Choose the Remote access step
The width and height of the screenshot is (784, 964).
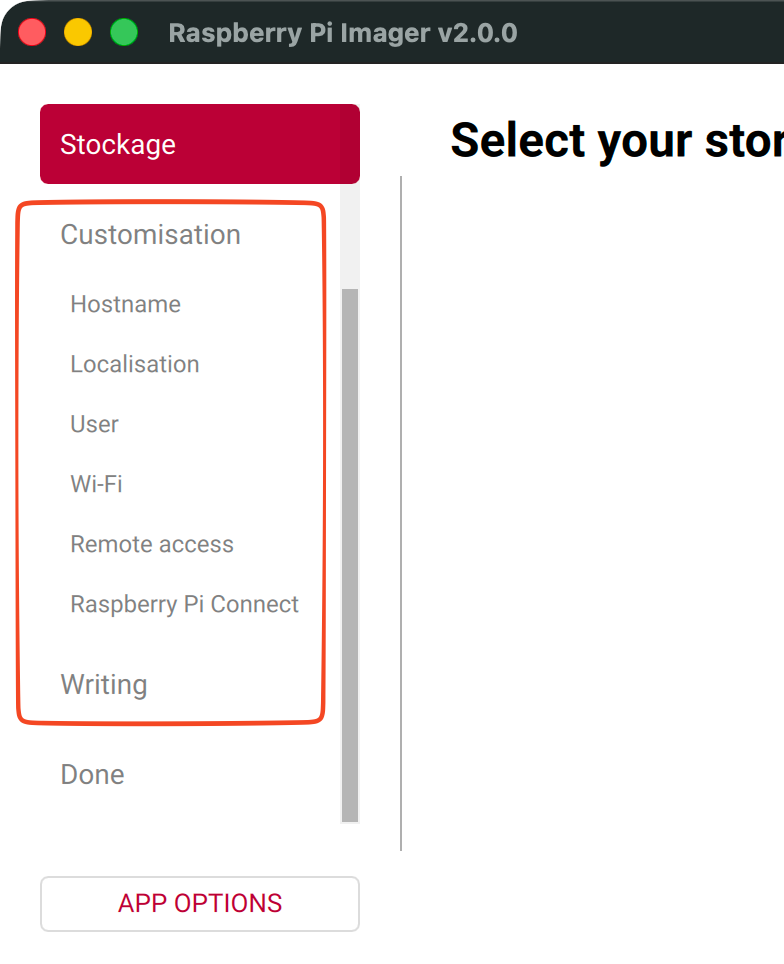point(151,544)
